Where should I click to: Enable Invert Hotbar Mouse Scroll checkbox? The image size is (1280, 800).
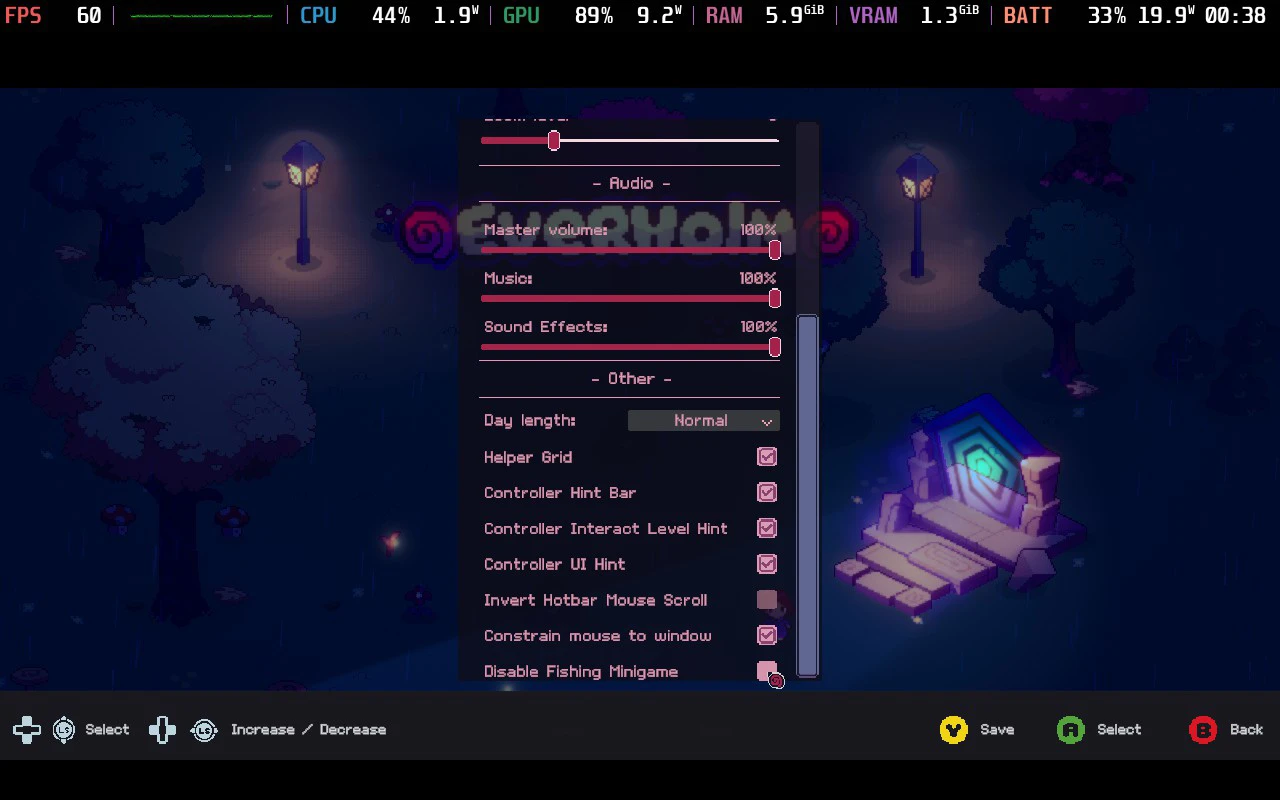pyautogui.click(x=767, y=600)
